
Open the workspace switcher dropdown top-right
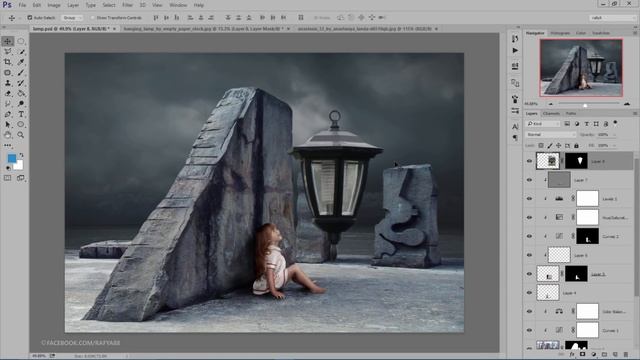click(612, 18)
